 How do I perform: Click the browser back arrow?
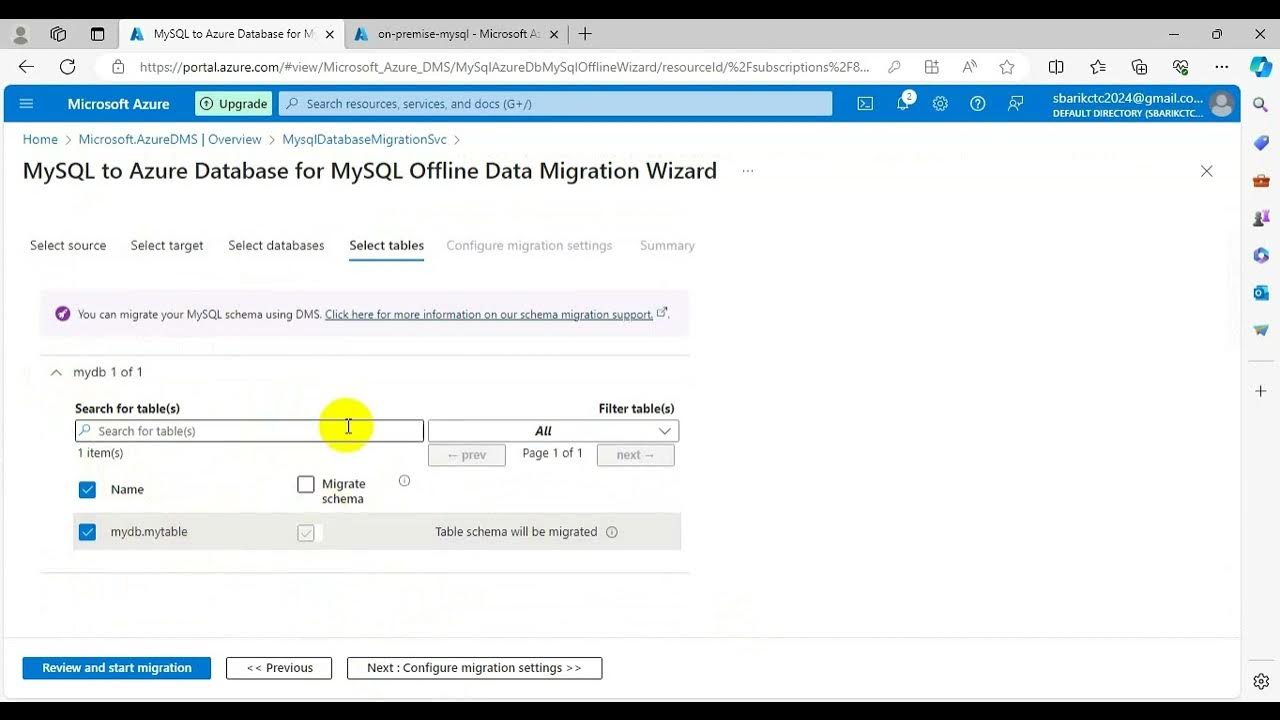[x=27, y=67]
